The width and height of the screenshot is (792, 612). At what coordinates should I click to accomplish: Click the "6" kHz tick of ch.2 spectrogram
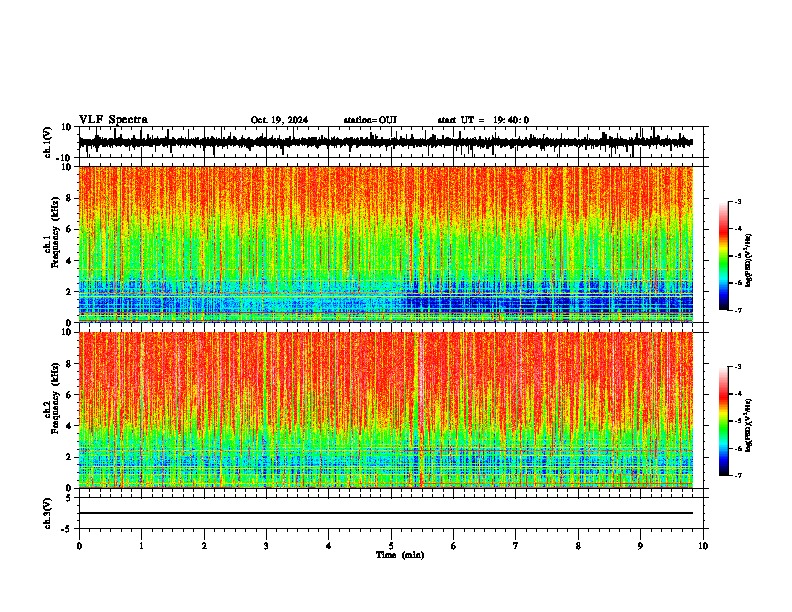[70, 395]
